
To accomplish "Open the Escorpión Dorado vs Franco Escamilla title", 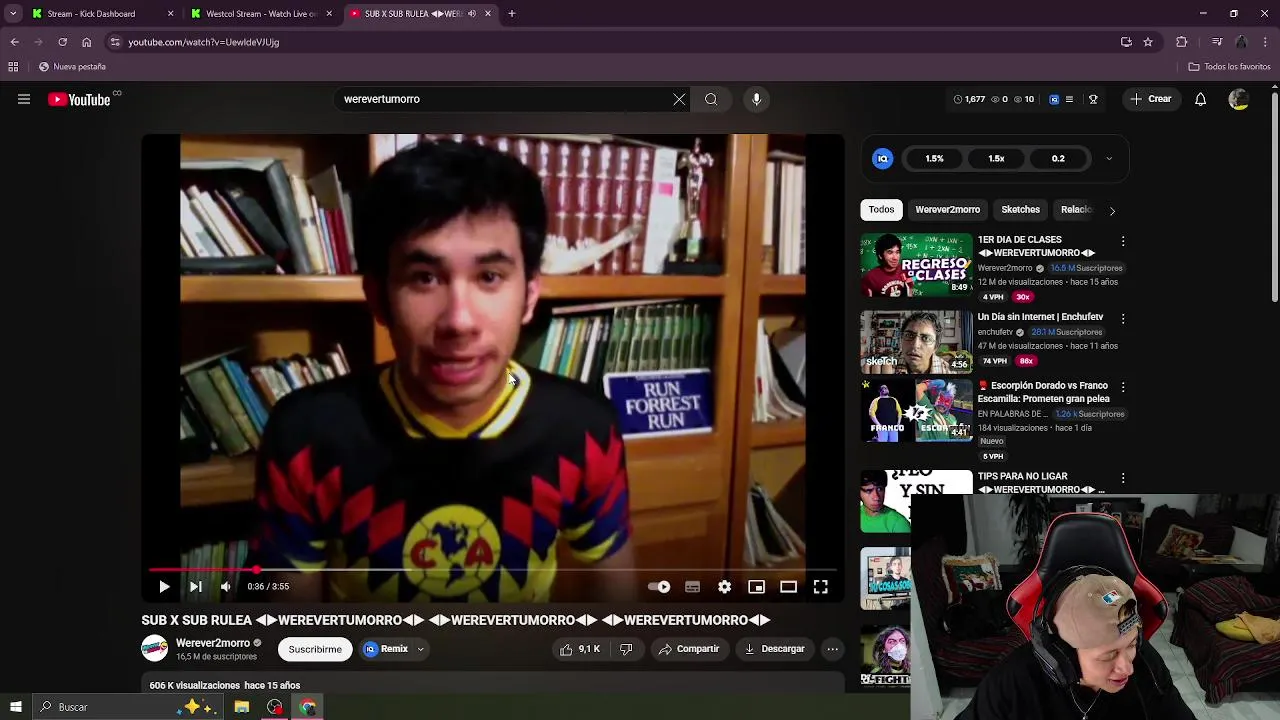I will (1043, 392).
